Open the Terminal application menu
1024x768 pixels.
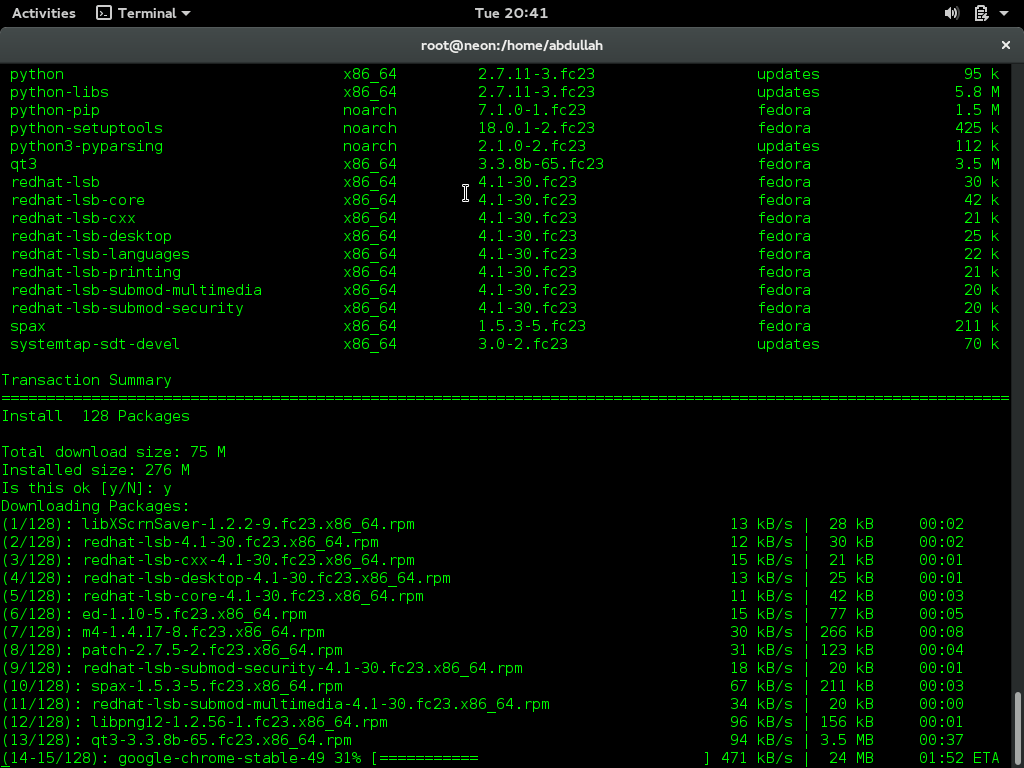143,13
